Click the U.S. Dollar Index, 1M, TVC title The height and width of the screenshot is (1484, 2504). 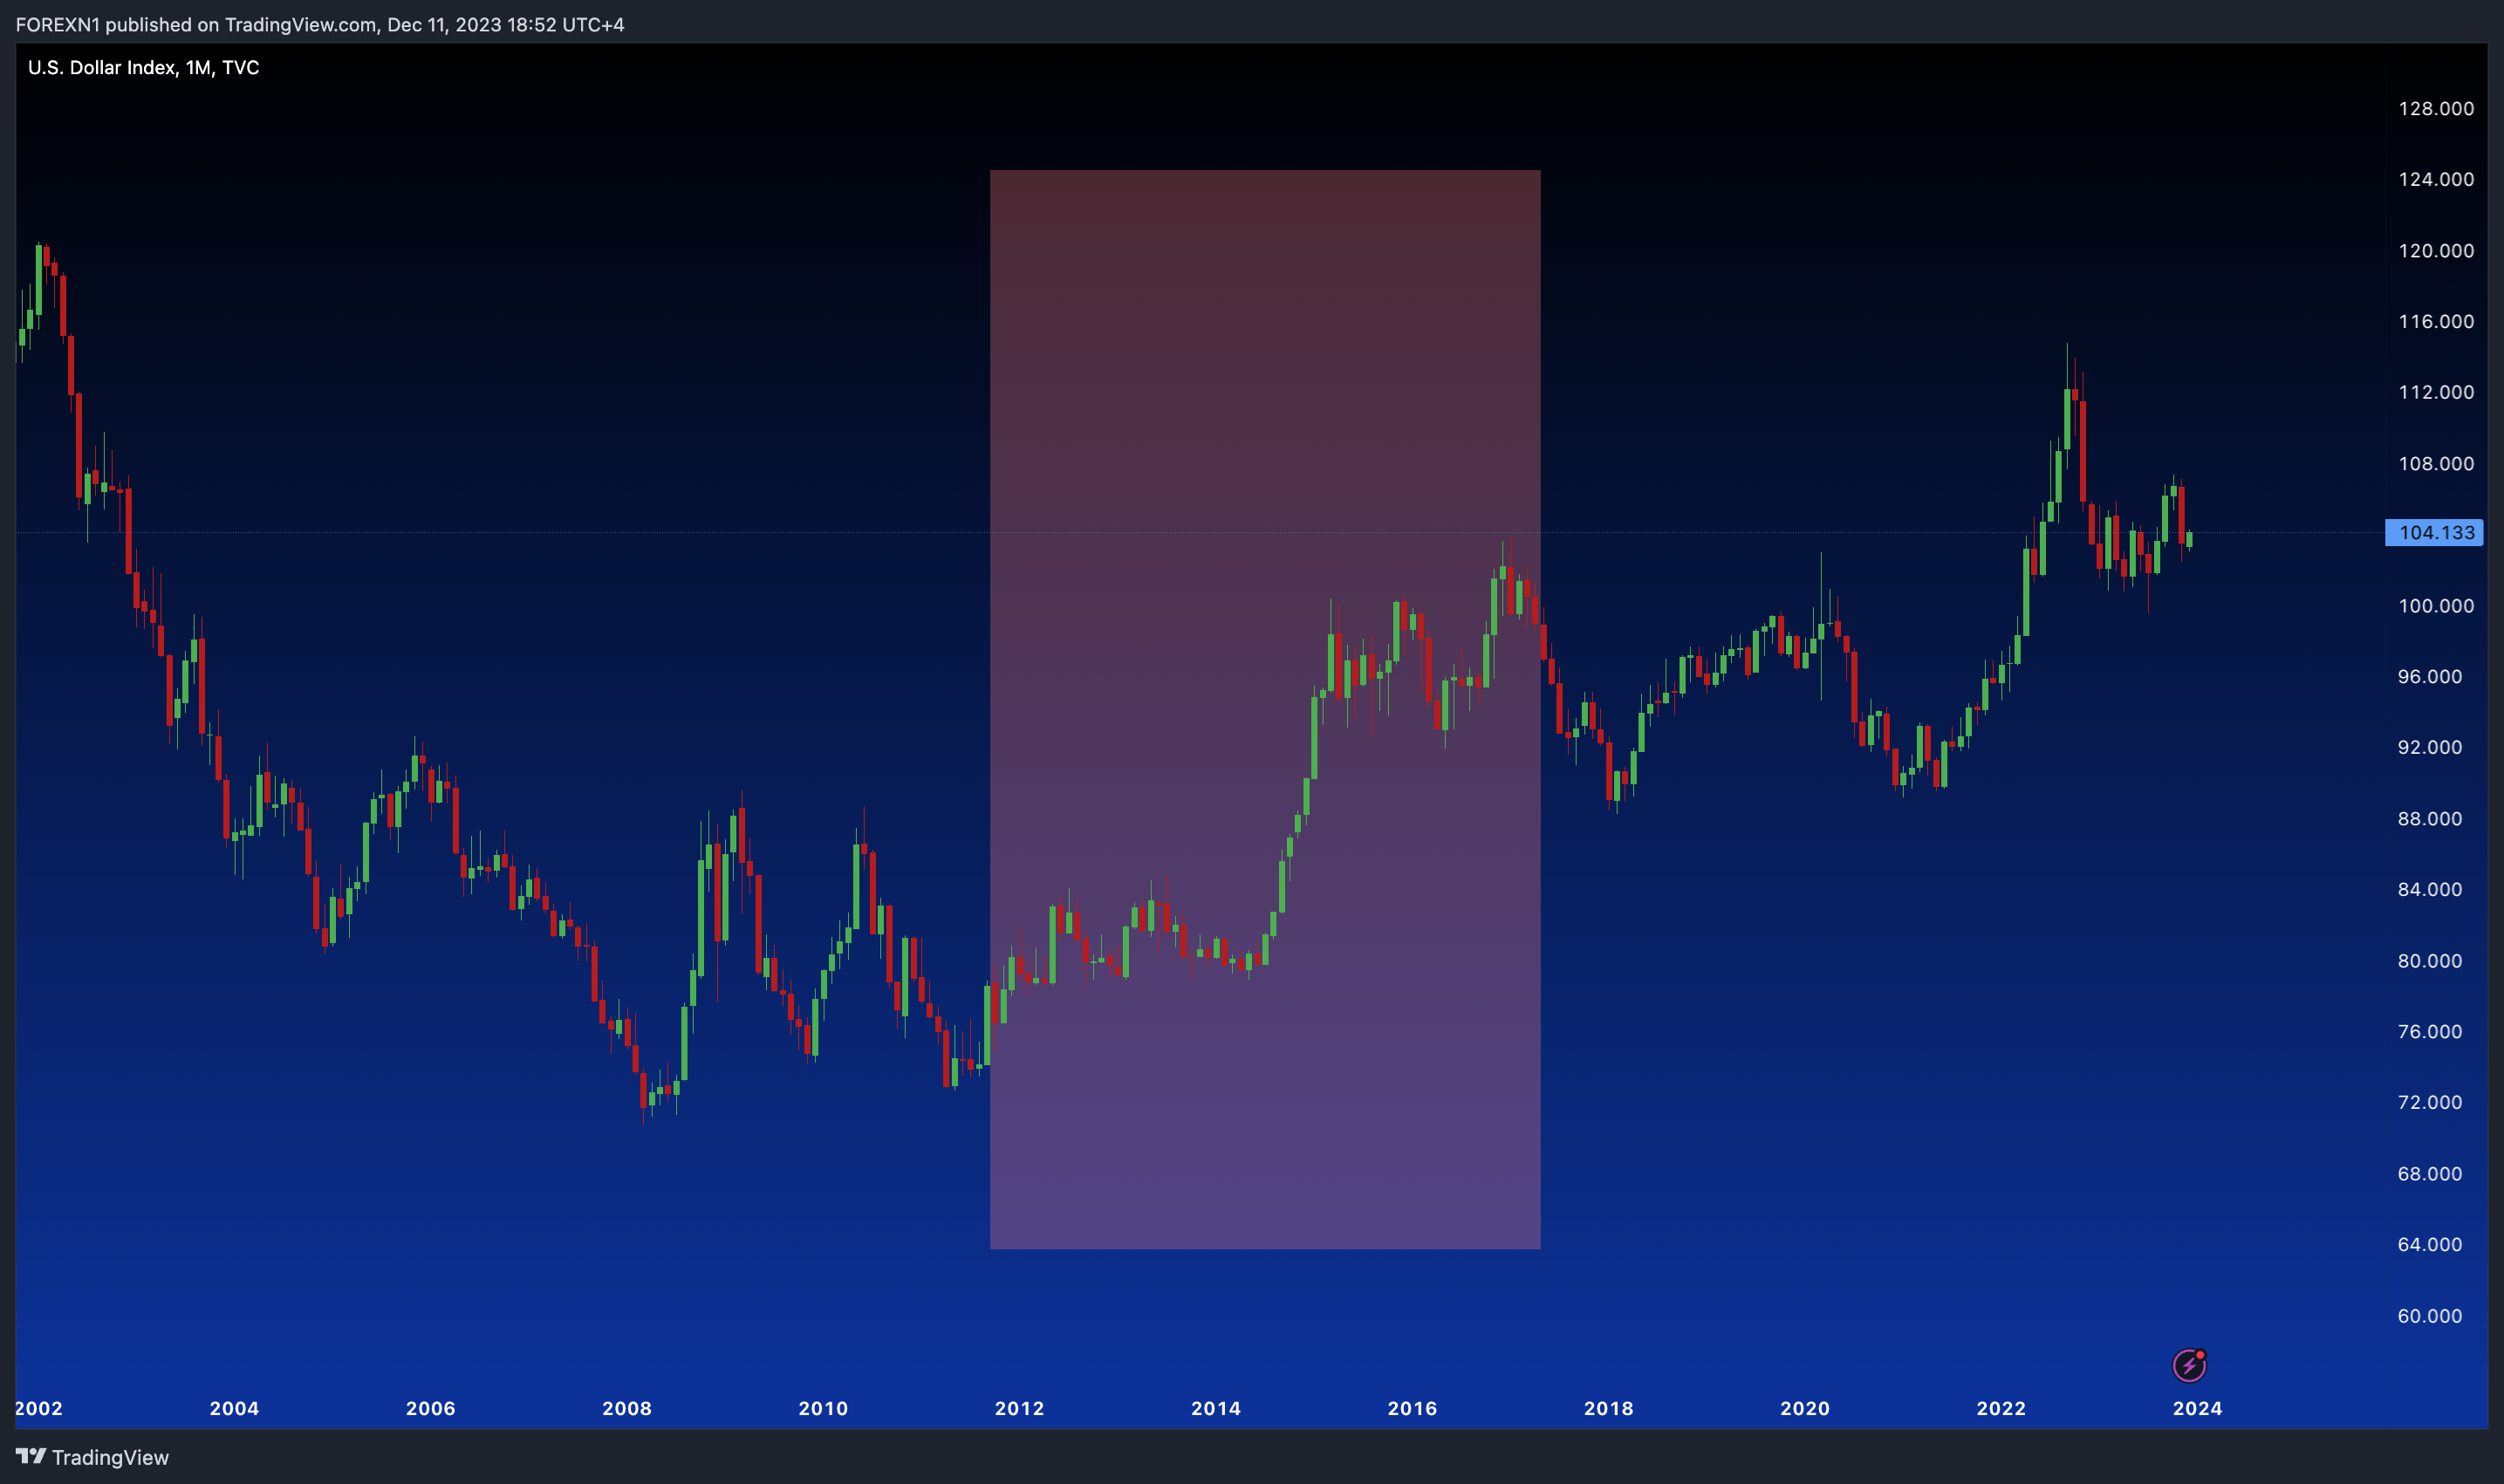point(143,67)
